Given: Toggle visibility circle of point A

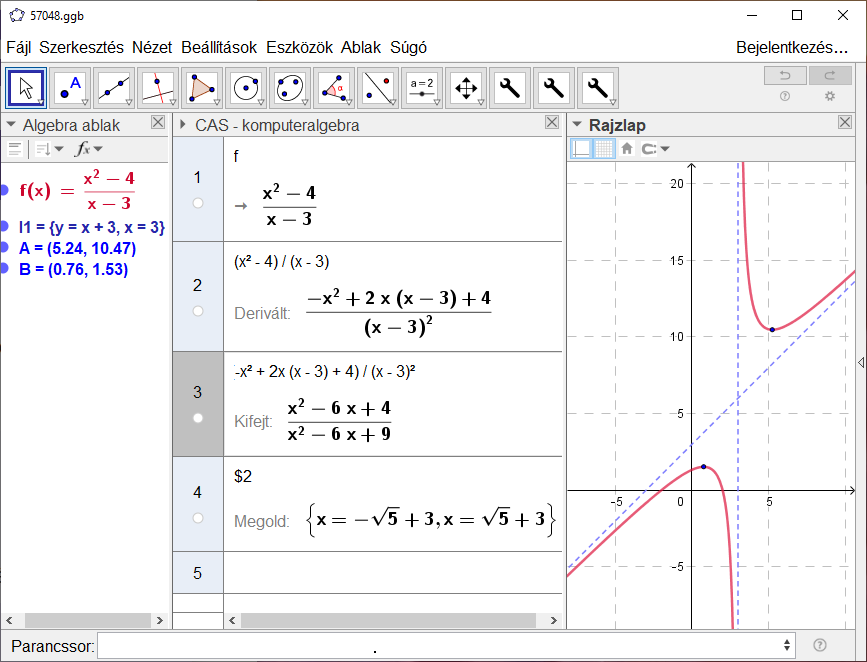Looking at the screenshot, I should coord(6,248).
